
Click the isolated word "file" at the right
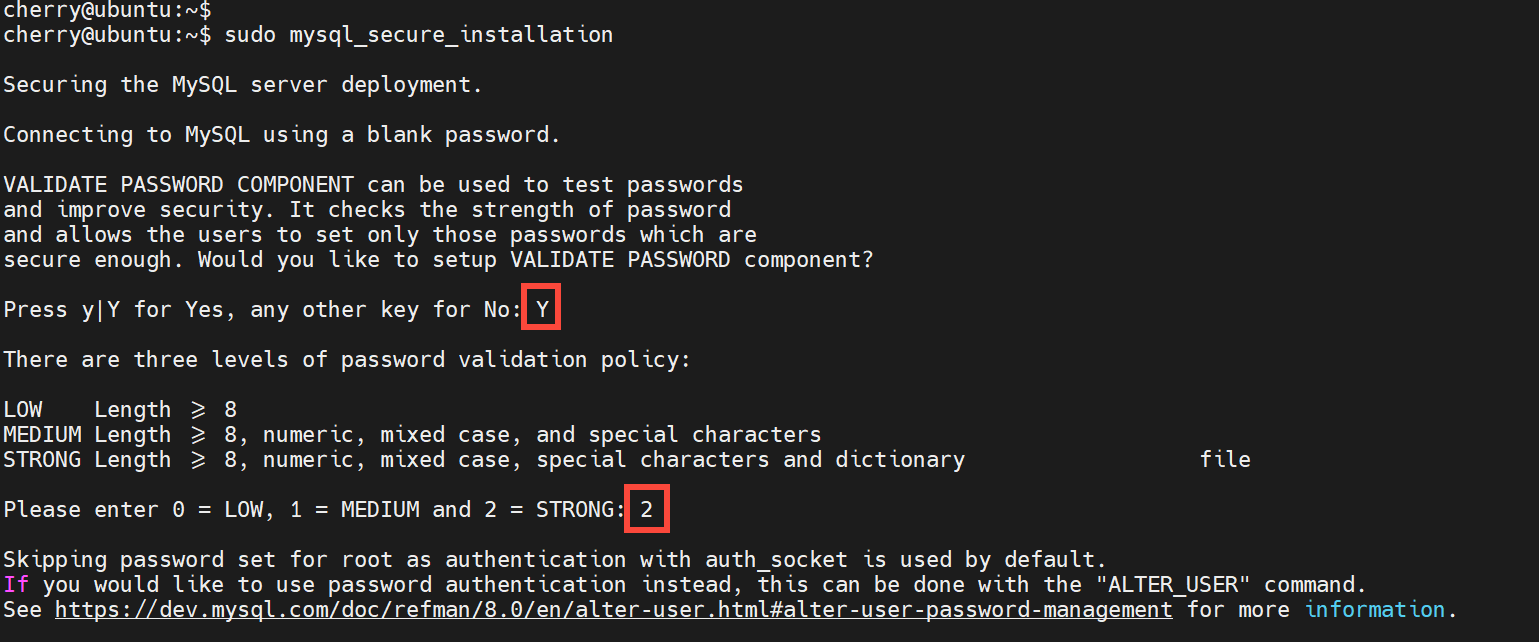1225,460
